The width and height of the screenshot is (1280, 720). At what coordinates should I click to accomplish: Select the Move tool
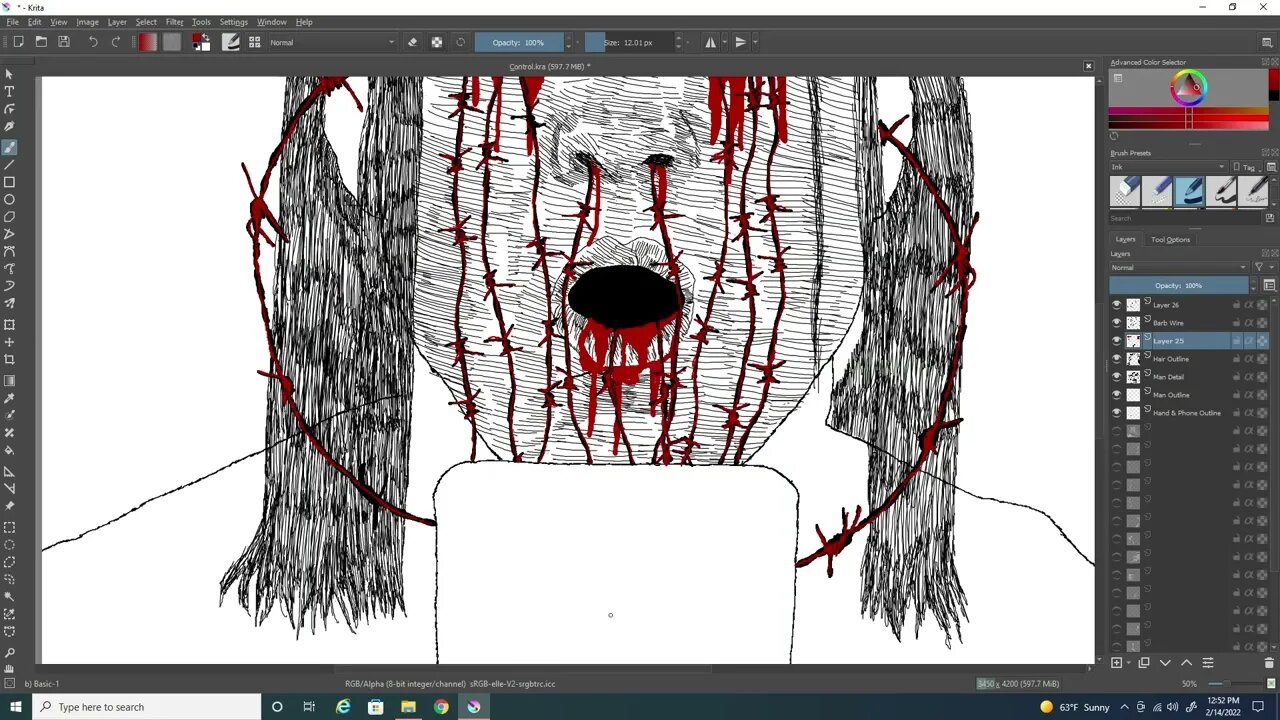pos(9,342)
